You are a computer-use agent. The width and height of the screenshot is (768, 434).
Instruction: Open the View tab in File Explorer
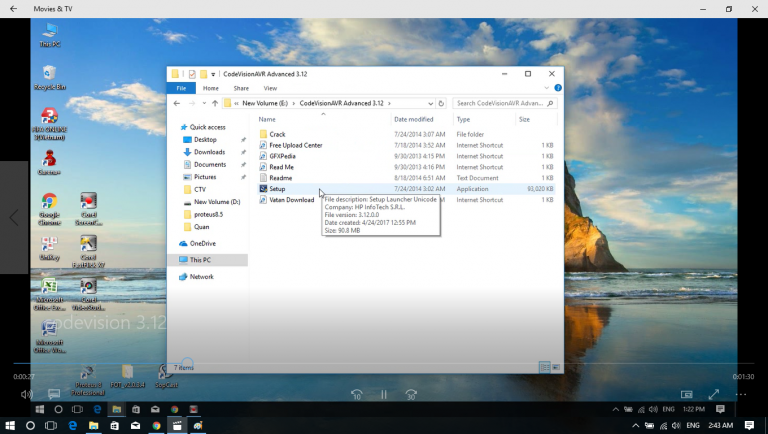click(270, 88)
